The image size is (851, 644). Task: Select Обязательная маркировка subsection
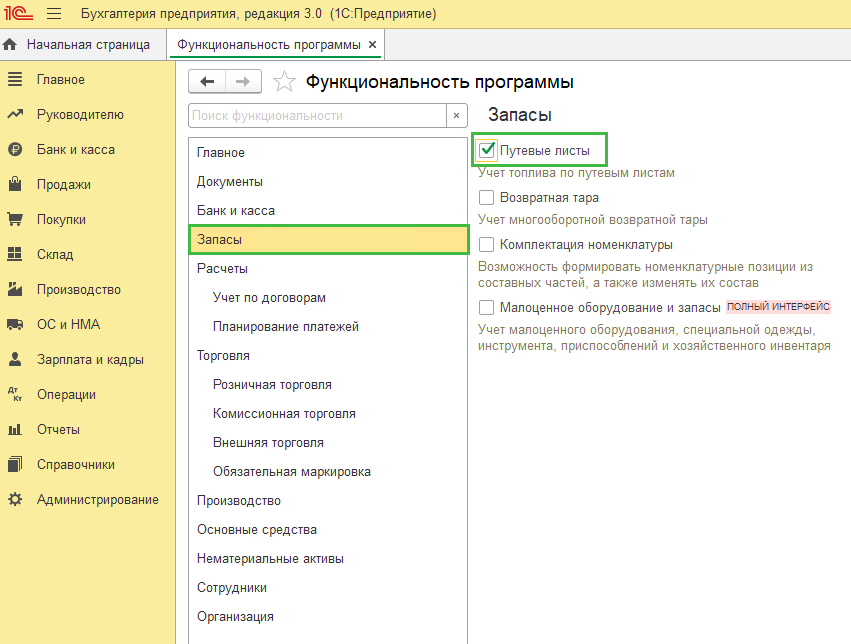328,471
